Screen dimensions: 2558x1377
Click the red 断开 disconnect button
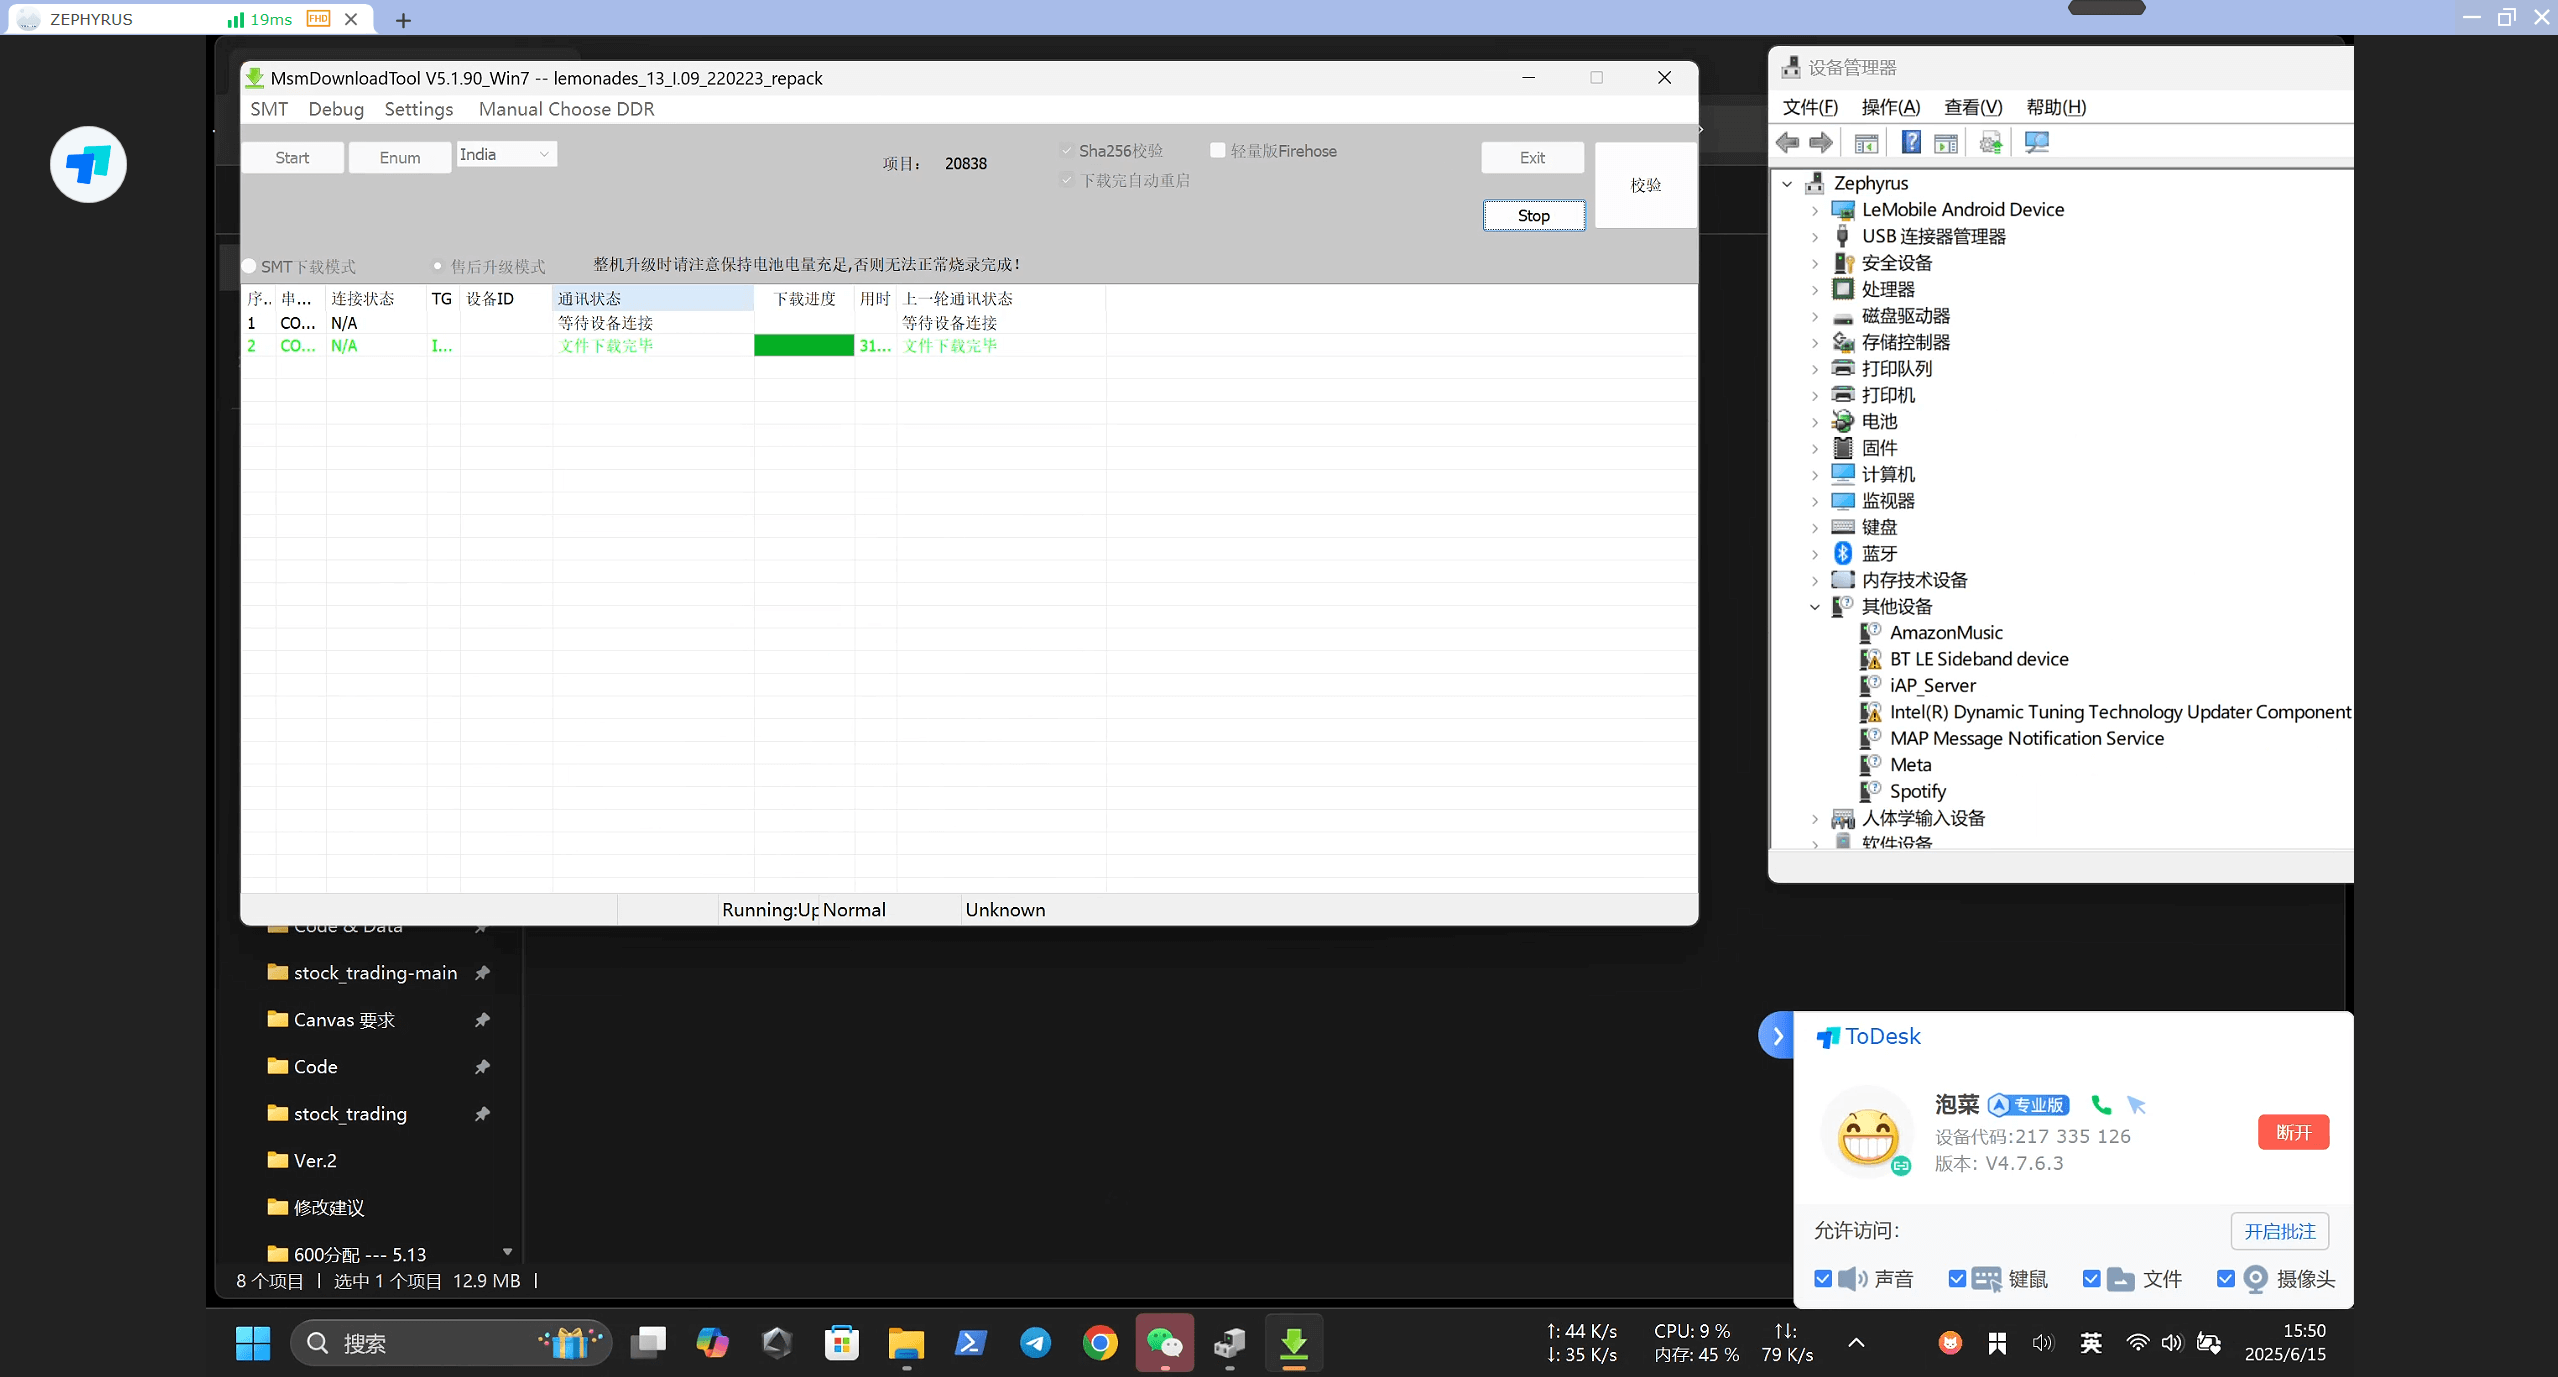coord(2292,1132)
